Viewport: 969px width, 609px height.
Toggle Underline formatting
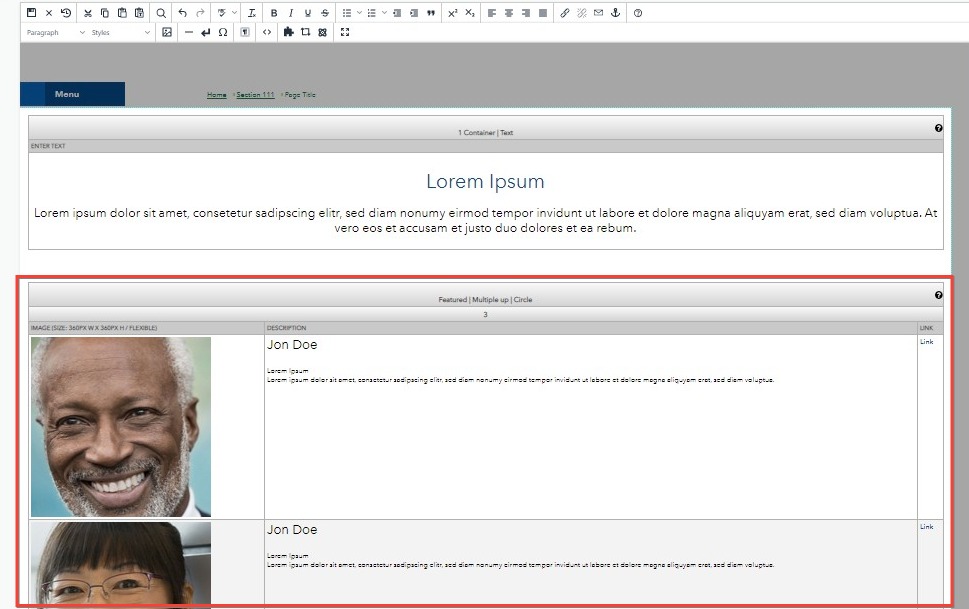(308, 12)
